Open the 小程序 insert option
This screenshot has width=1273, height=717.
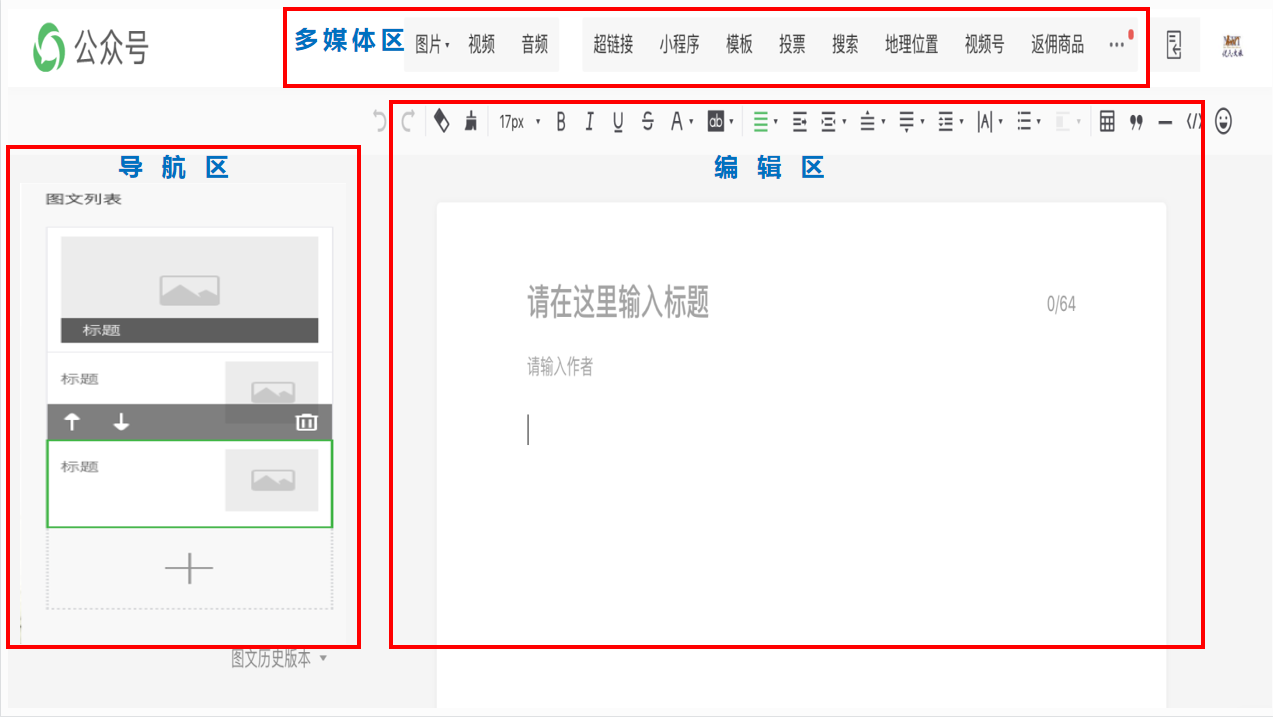[x=679, y=43]
